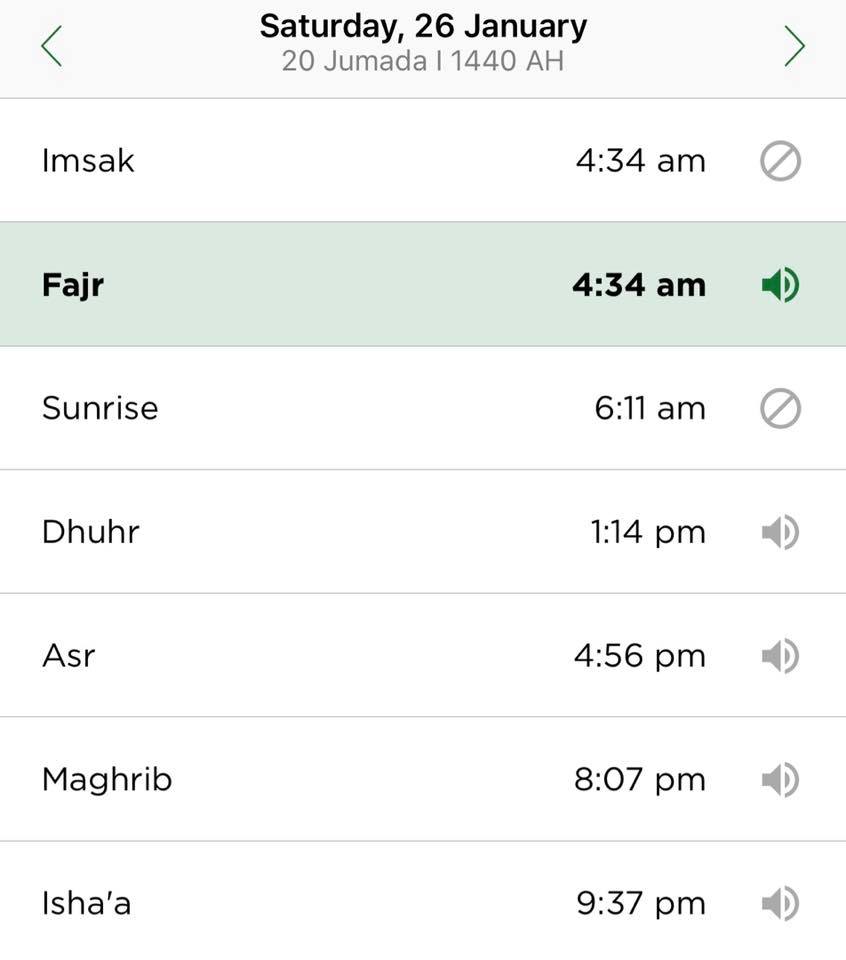Select the highlighted Fajr row
This screenshot has height=960, width=846.
pyautogui.click(x=423, y=284)
